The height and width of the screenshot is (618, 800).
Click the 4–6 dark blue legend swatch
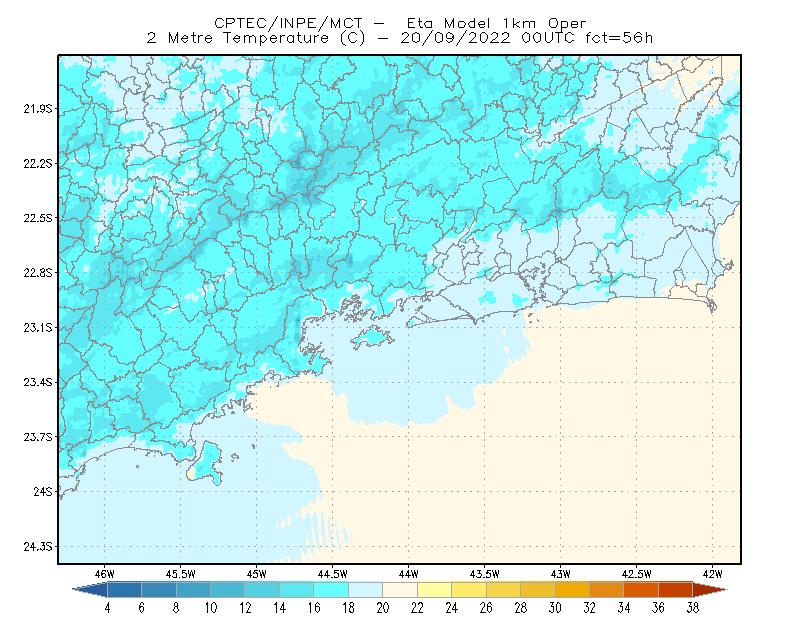[x=124, y=589]
